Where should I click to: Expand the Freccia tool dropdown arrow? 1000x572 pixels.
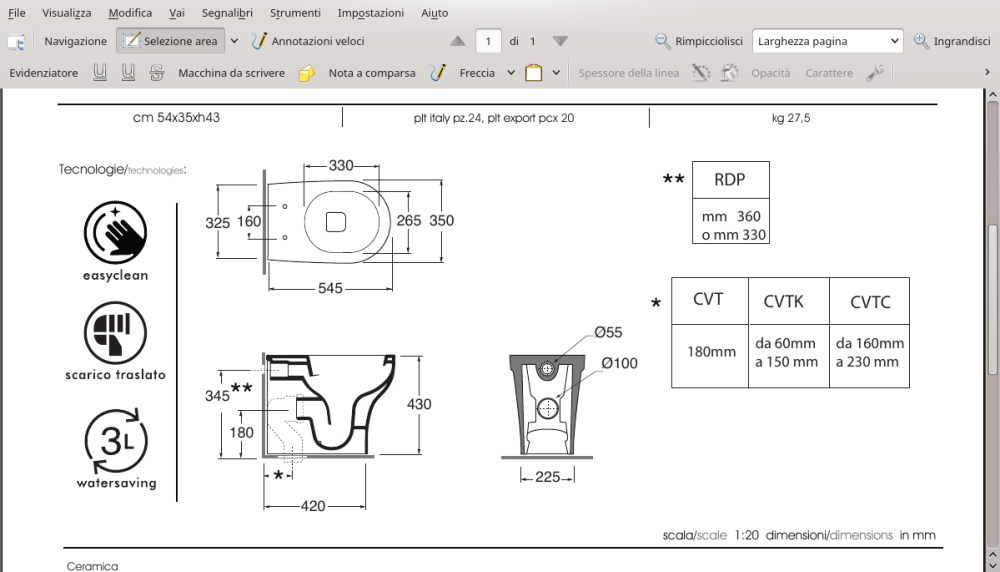coord(511,73)
